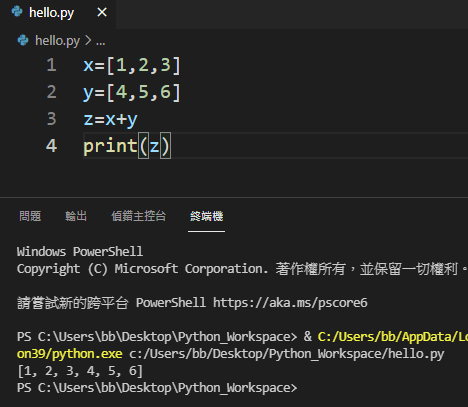This screenshot has width=468, height=407.
Task: Click line number 3 in the gutter
Action: click(x=51, y=119)
